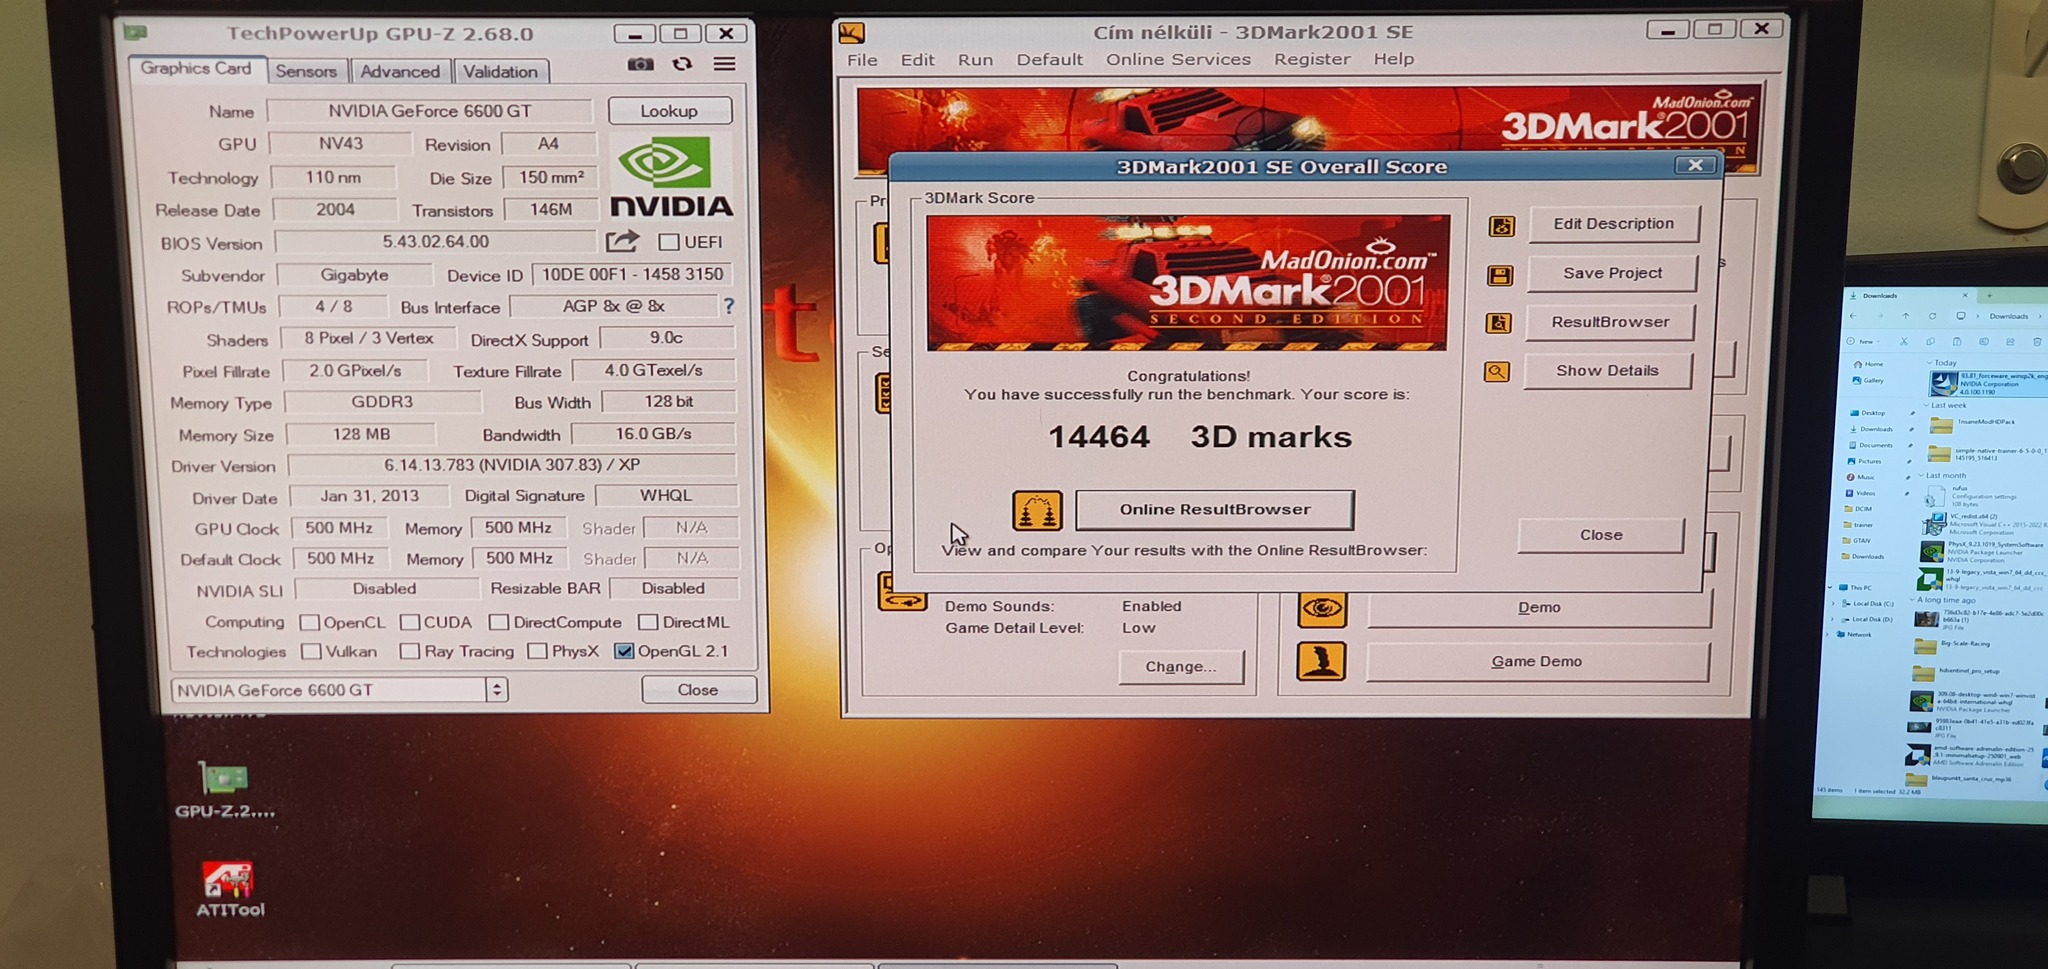Switch to the Validation tab
2048x969 pixels.
pos(500,71)
